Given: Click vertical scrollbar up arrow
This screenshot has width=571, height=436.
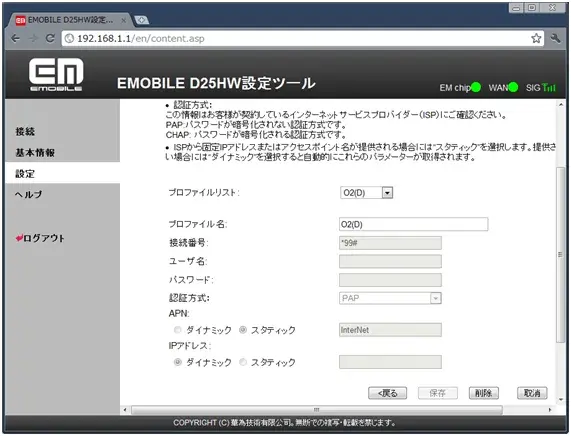Looking at the screenshot, I should (x=560, y=105).
